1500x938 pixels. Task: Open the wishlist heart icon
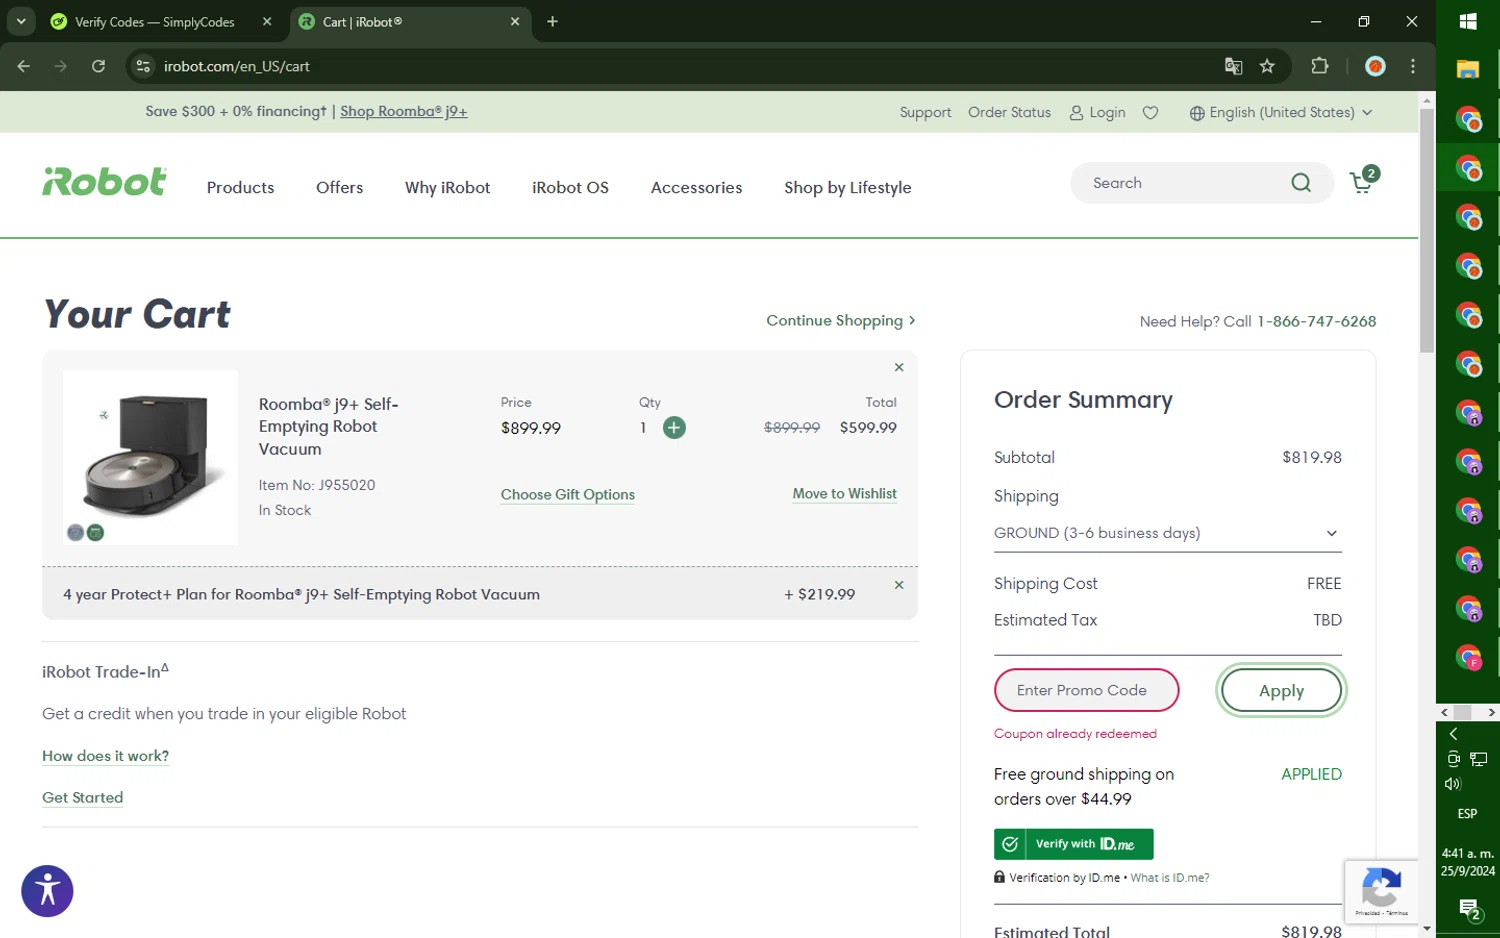tap(1150, 113)
